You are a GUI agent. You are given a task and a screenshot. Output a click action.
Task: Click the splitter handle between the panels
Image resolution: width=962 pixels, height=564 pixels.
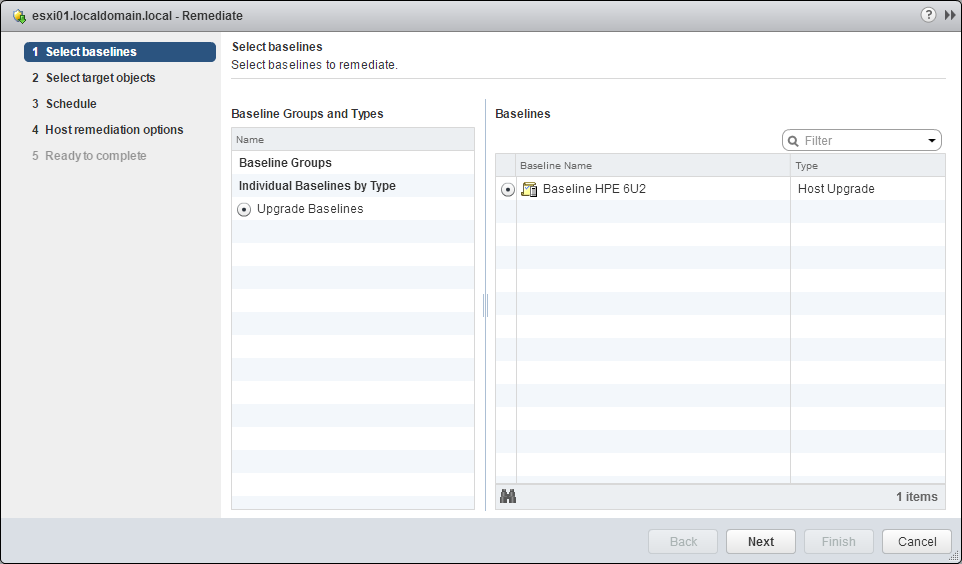click(485, 305)
